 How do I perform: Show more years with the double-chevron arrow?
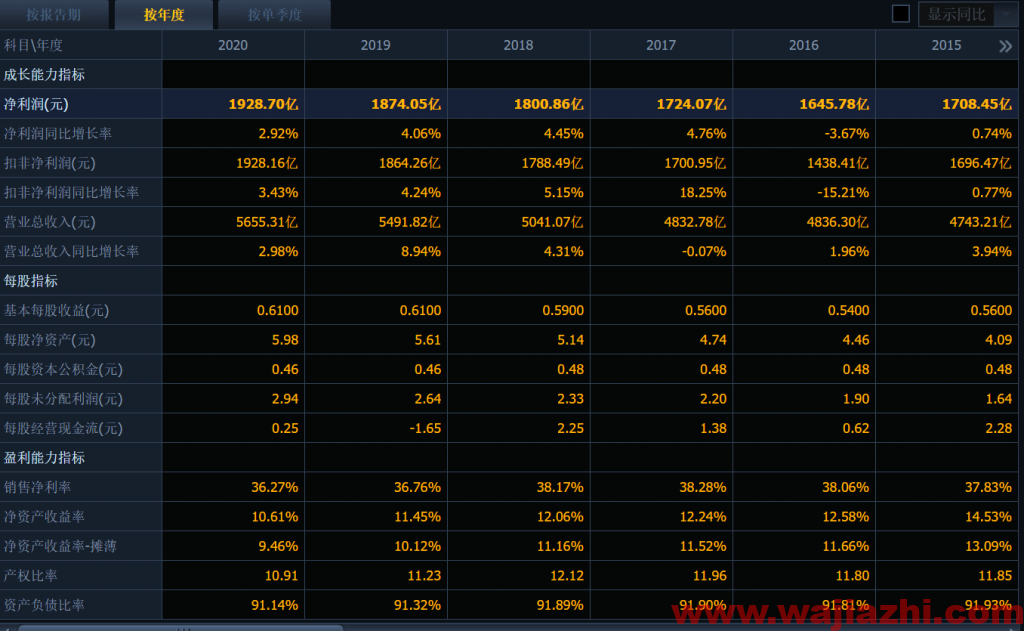[x=1005, y=46]
